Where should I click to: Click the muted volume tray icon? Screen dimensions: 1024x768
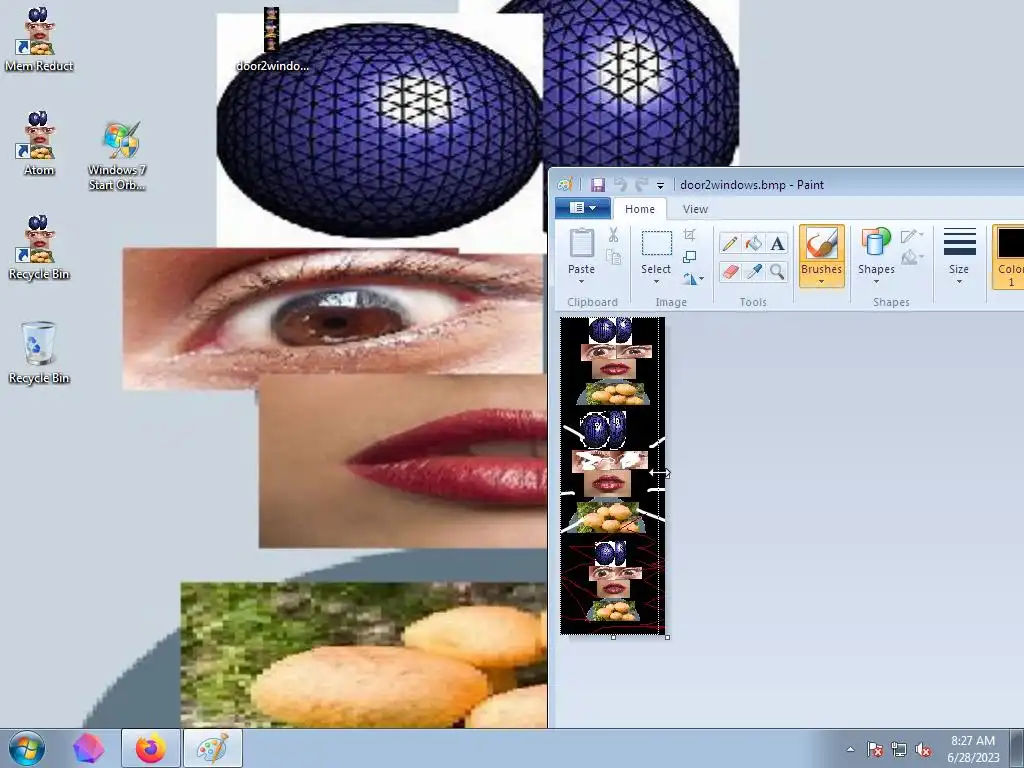coord(923,749)
